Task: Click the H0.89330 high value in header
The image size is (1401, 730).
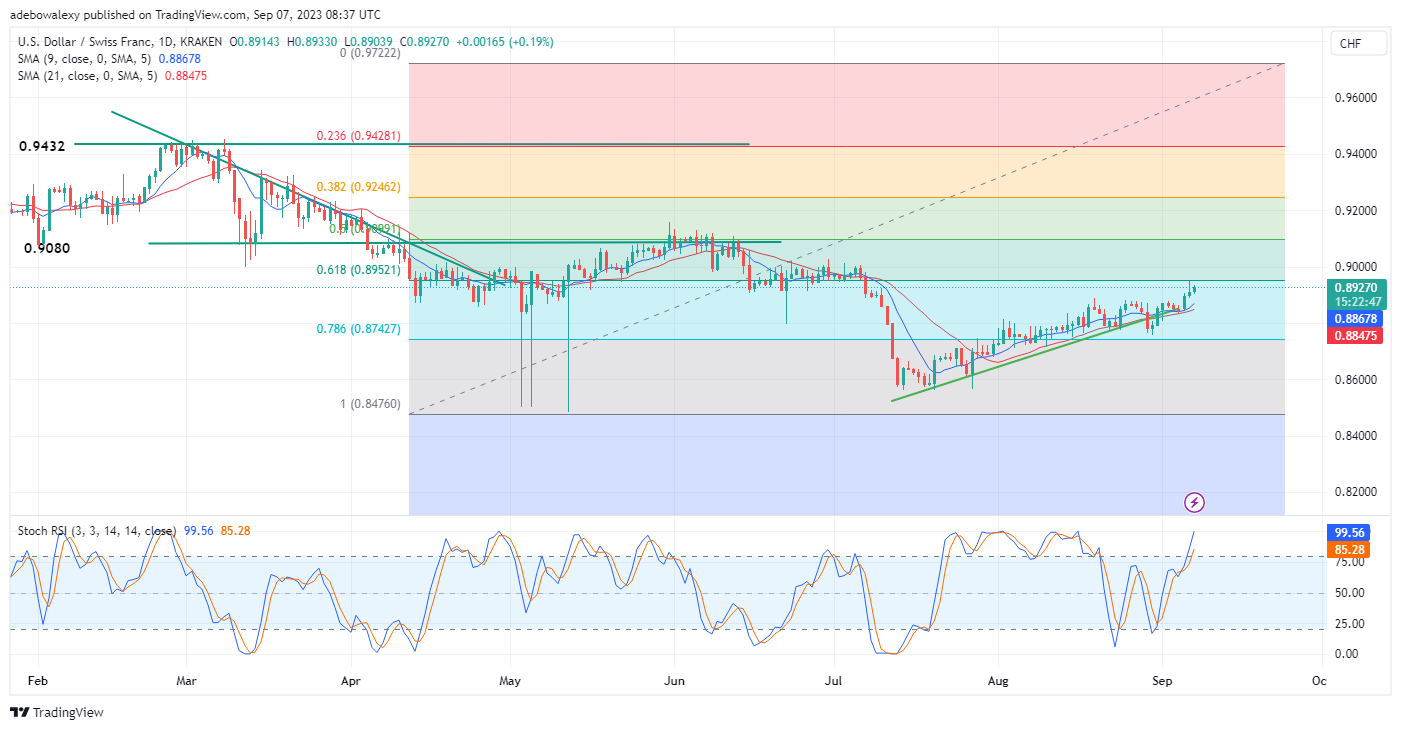Action: click(313, 42)
